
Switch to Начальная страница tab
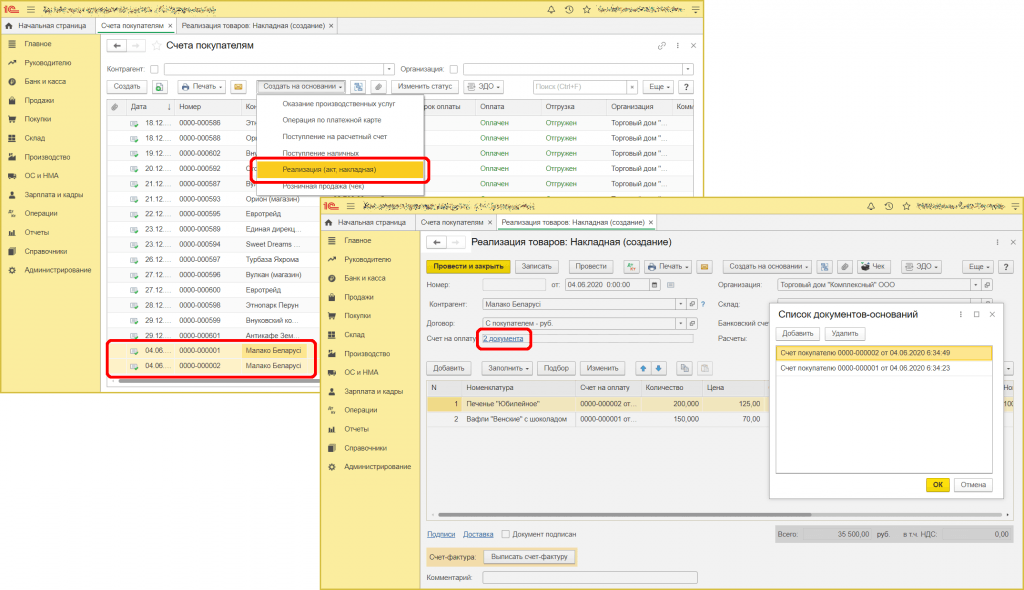click(53, 24)
